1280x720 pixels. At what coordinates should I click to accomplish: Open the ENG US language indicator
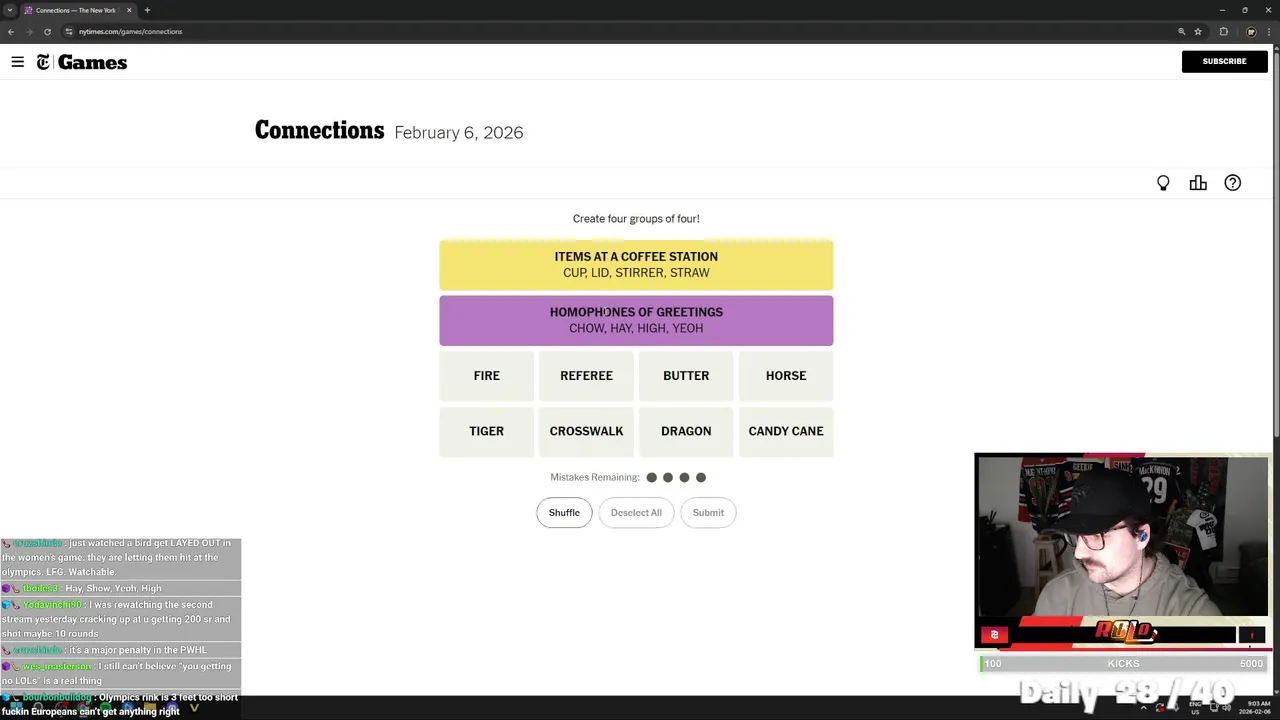click(1197, 708)
